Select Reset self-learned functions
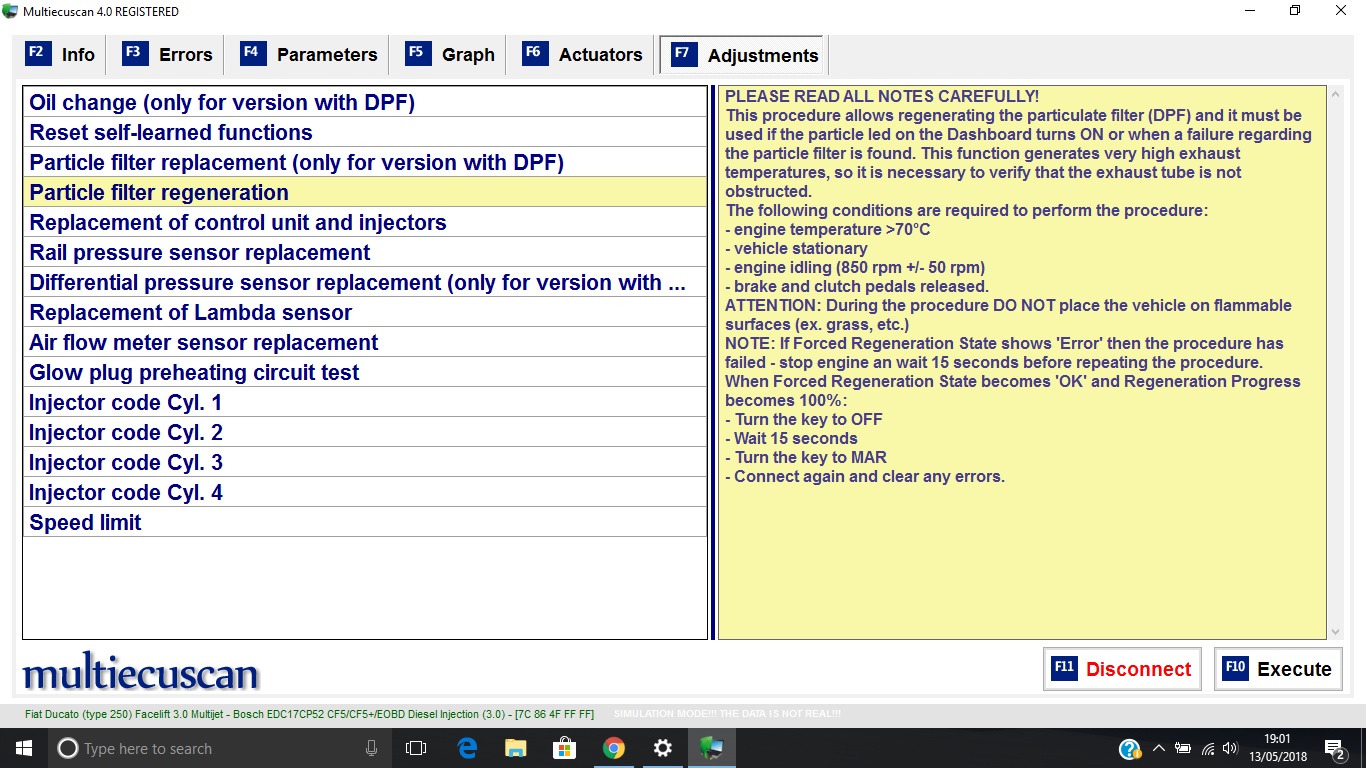This screenshot has width=1366, height=768. point(365,132)
